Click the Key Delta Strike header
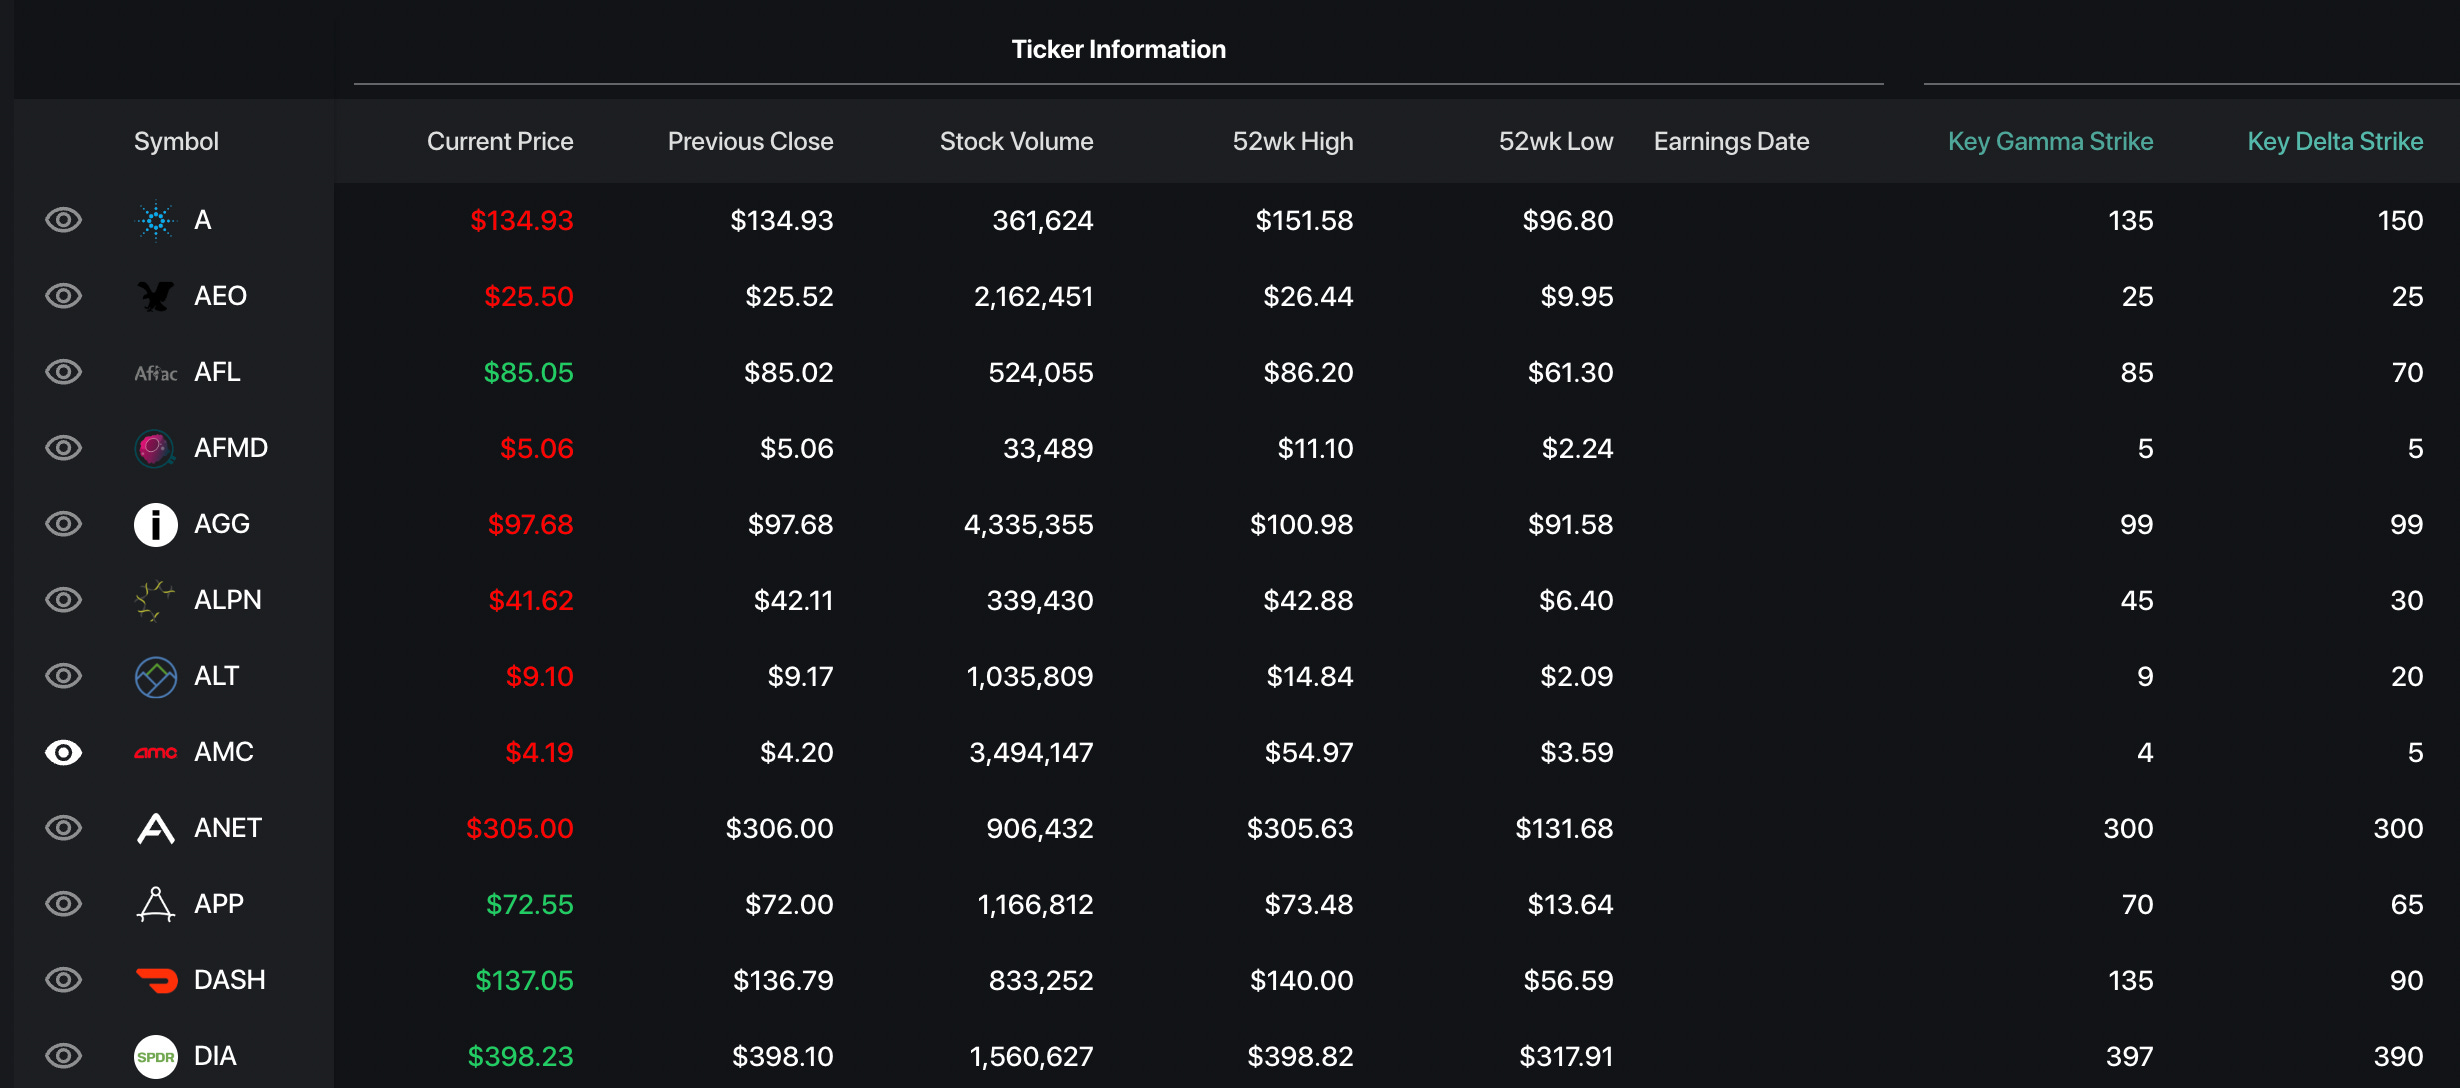 (2335, 141)
